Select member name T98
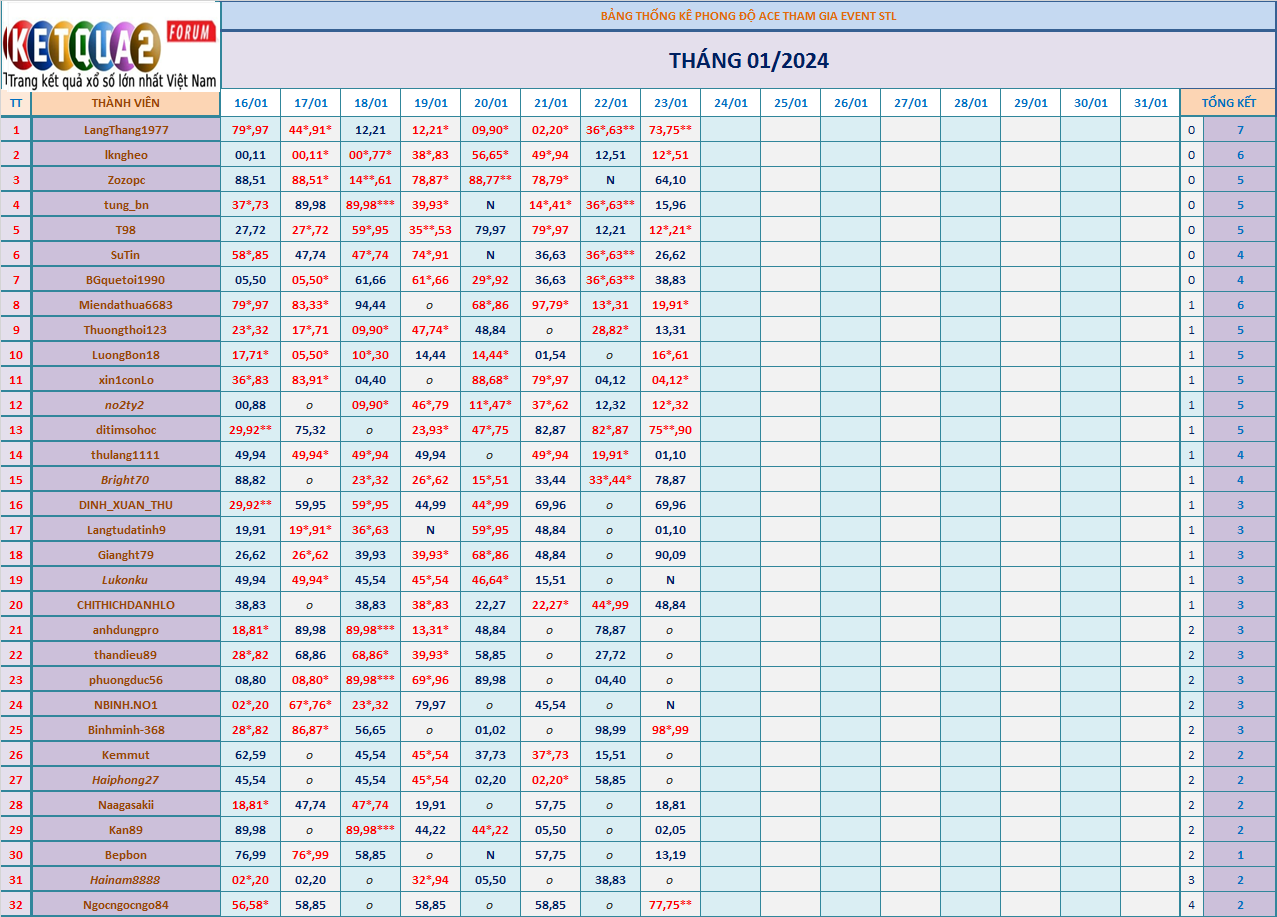This screenshot has height=917, width=1277. (x=126, y=230)
